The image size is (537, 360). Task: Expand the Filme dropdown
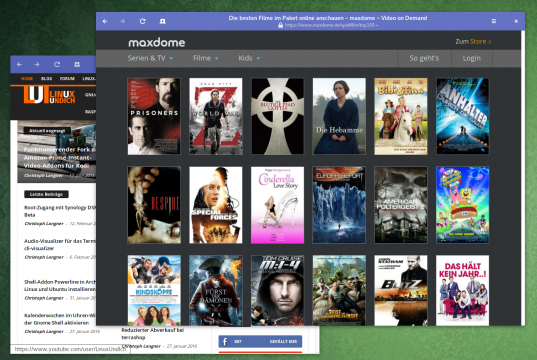point(205,58)
